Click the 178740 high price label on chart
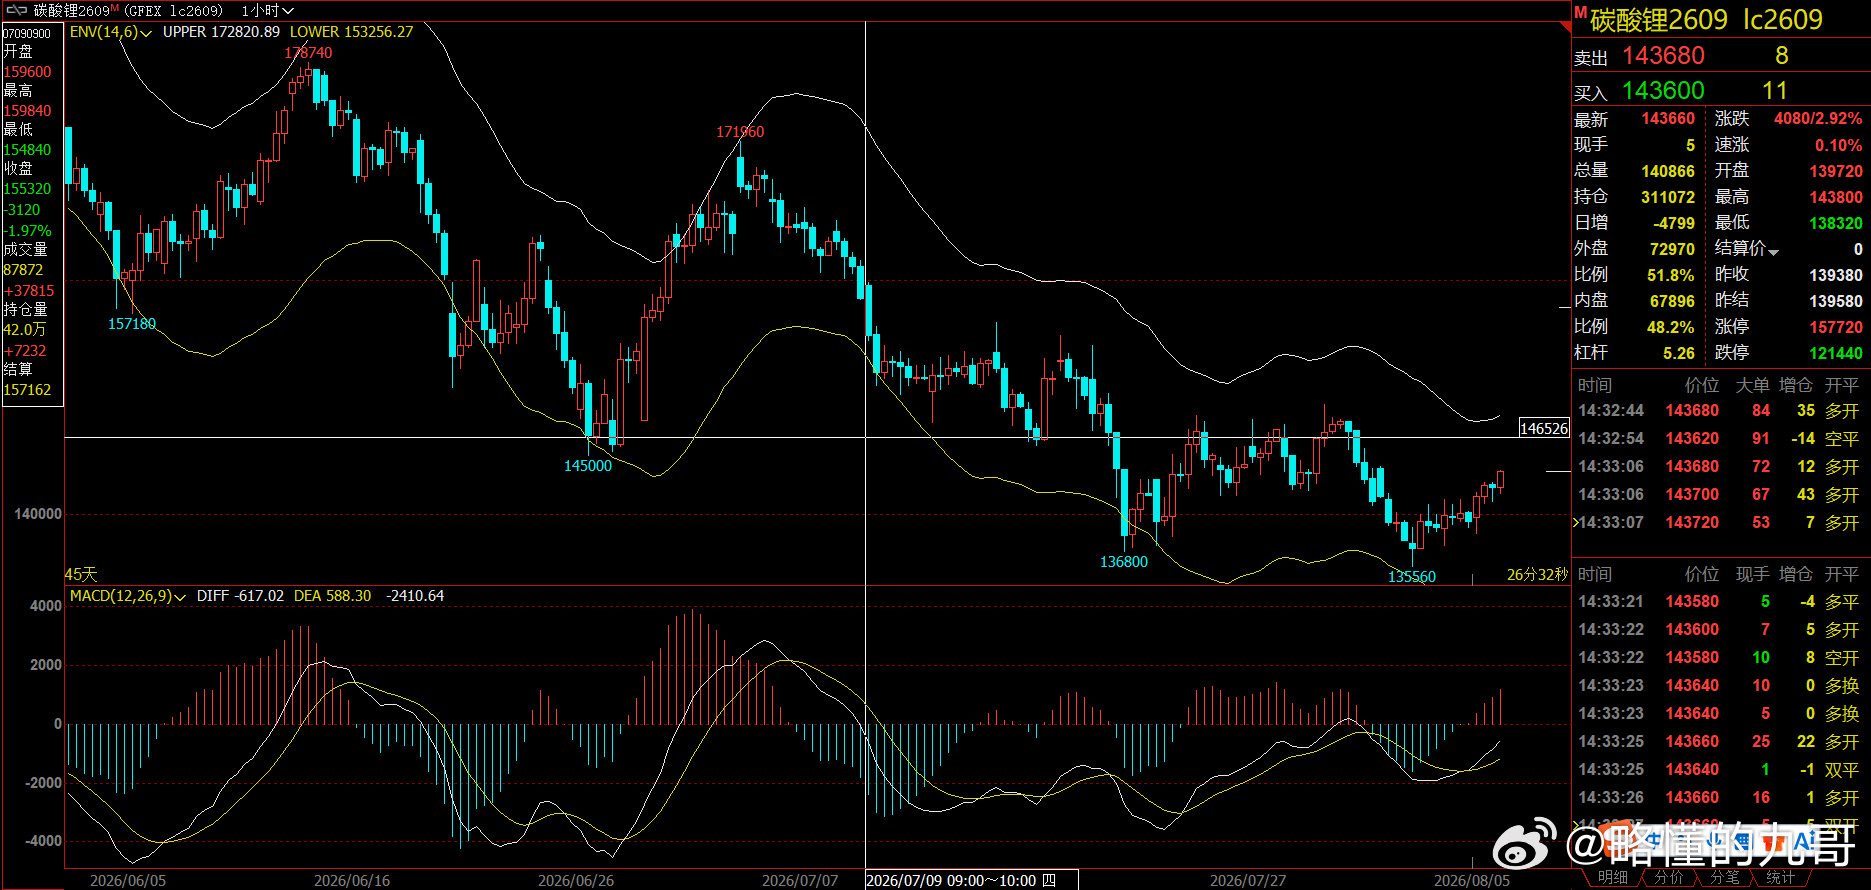The height and width of the screenshot is (890, 1871). click(308, 53)
